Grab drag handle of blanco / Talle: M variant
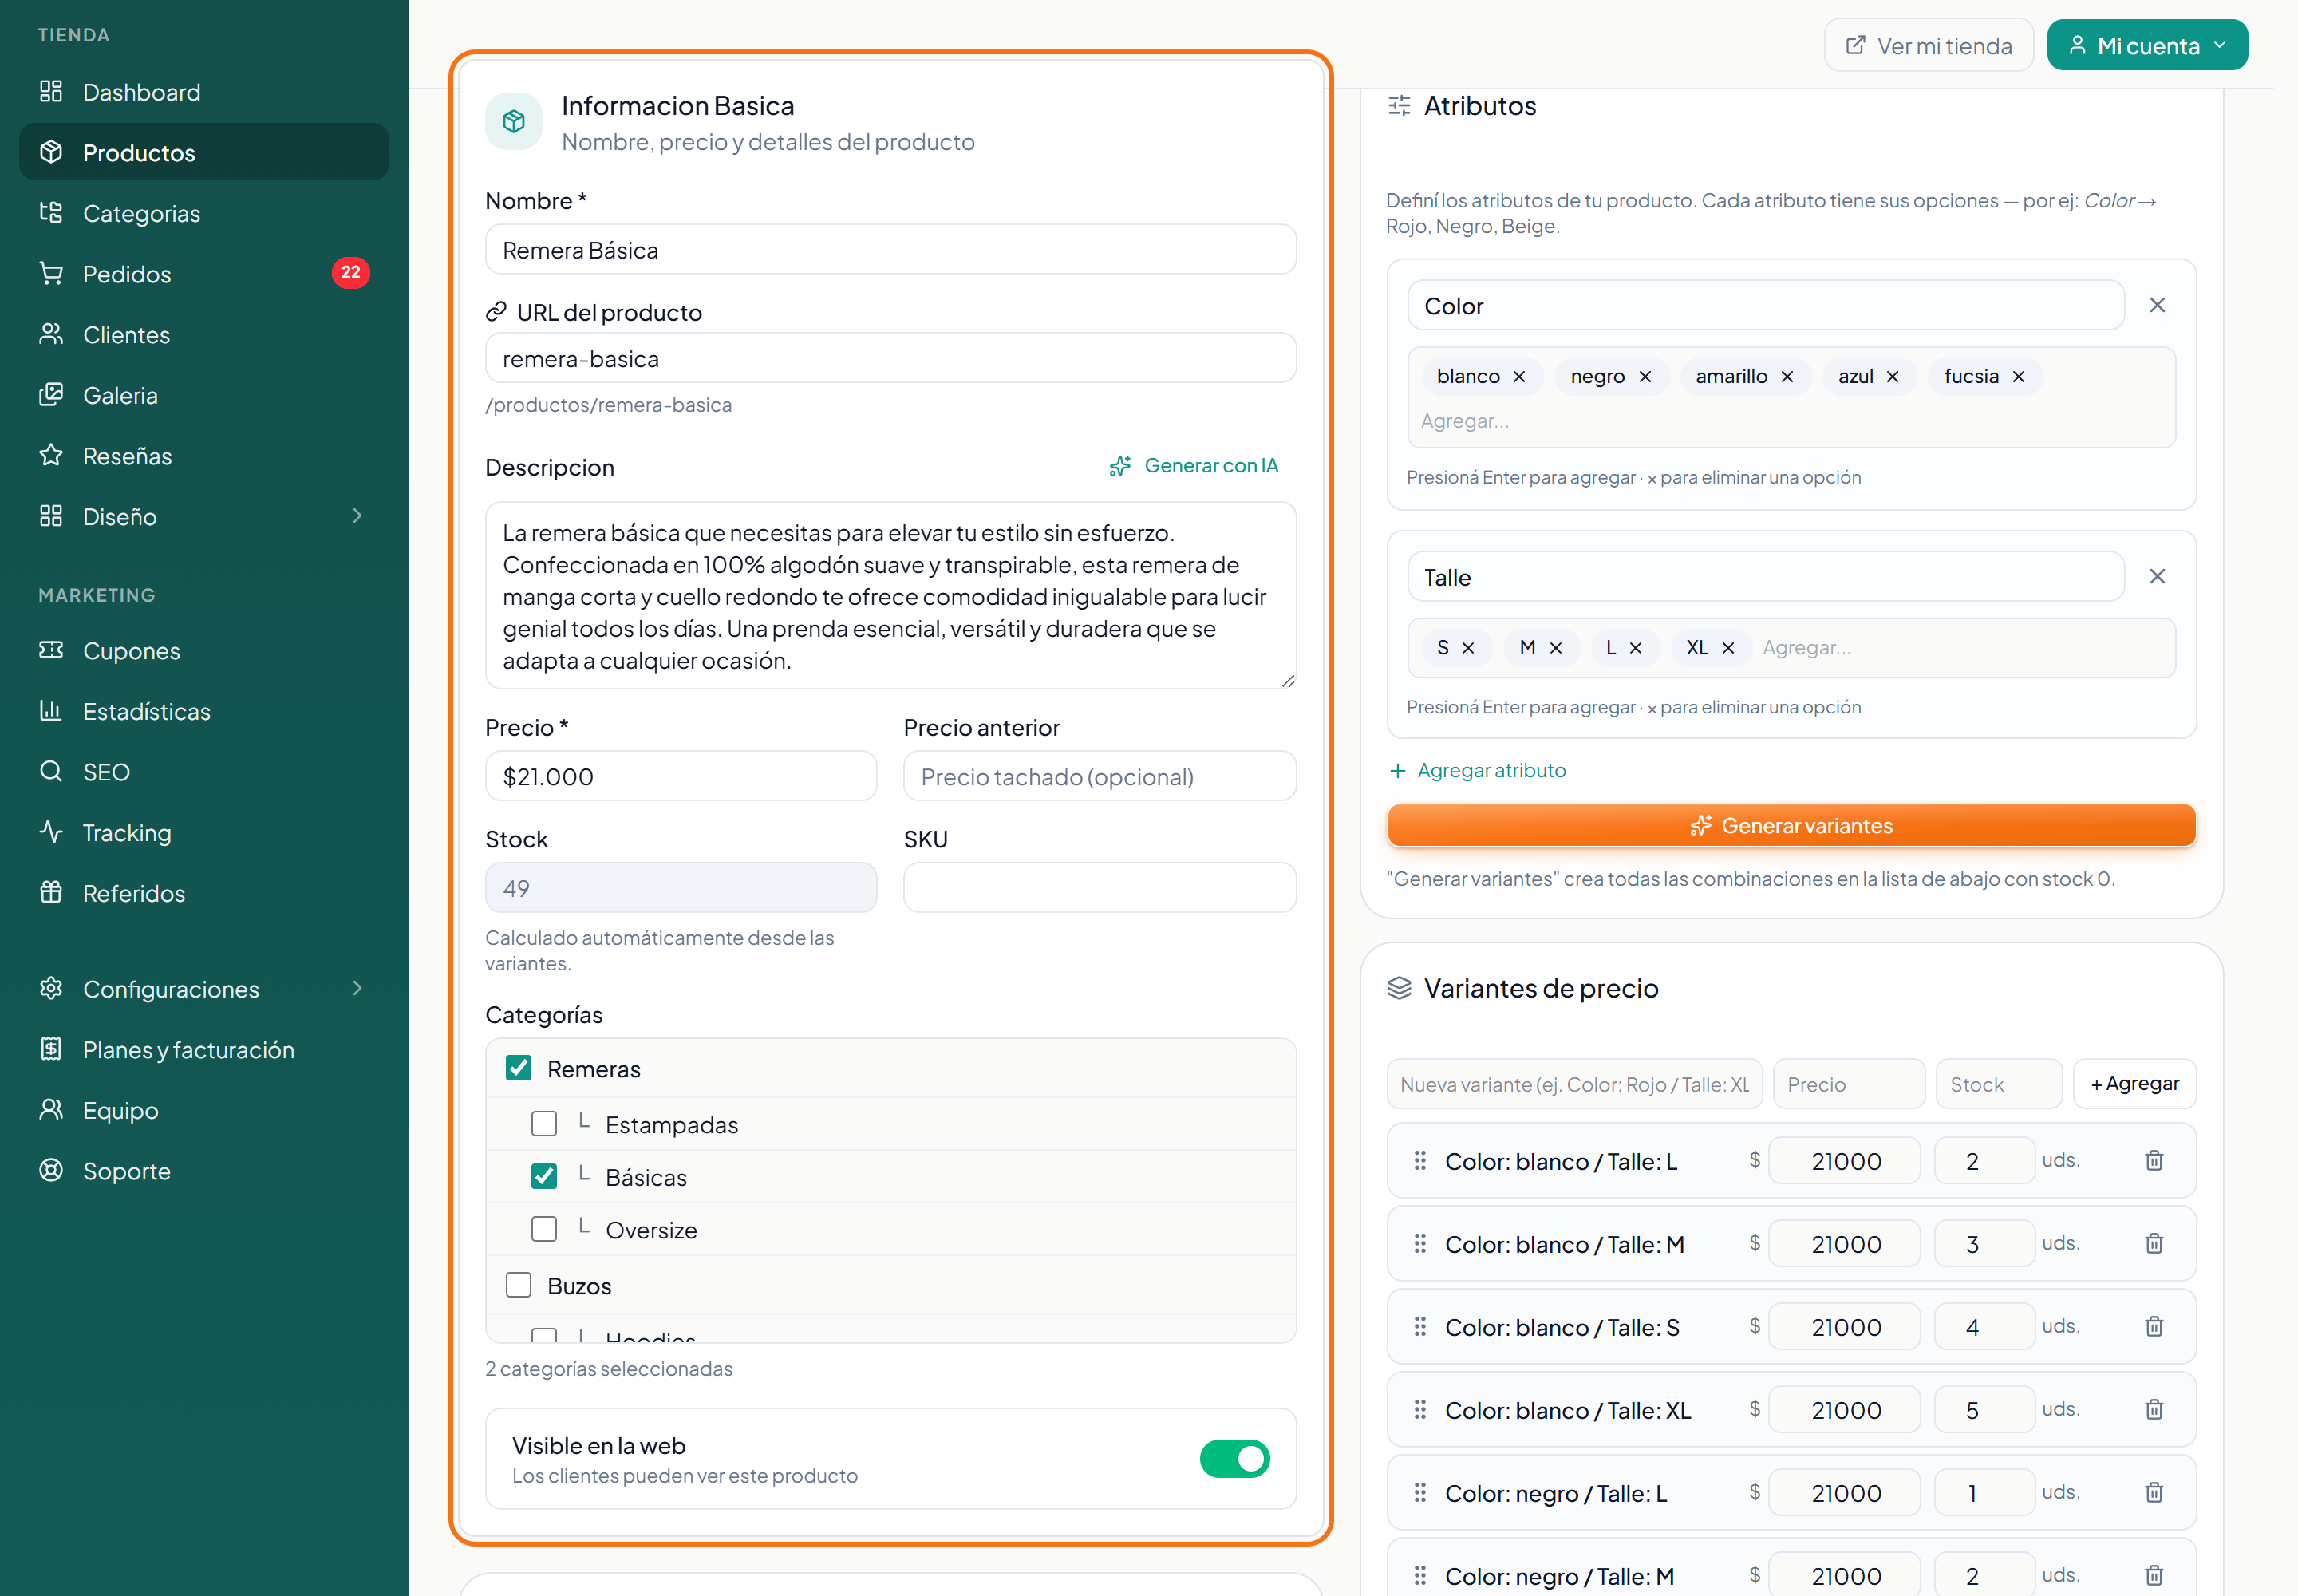 (x=1419, y=1243)
